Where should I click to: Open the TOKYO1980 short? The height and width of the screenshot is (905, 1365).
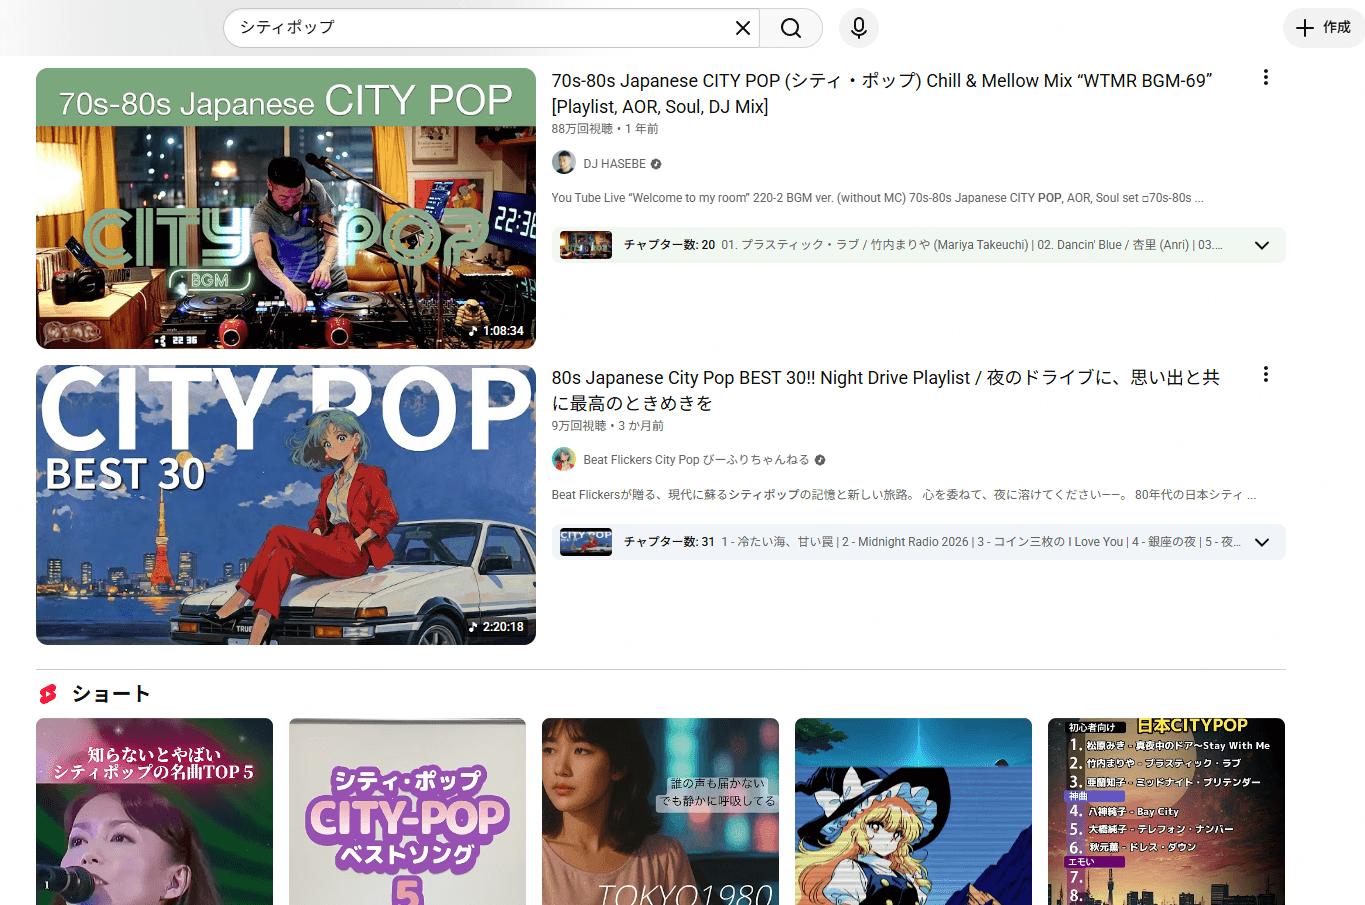pyautogui.click(x=660, y=811)
